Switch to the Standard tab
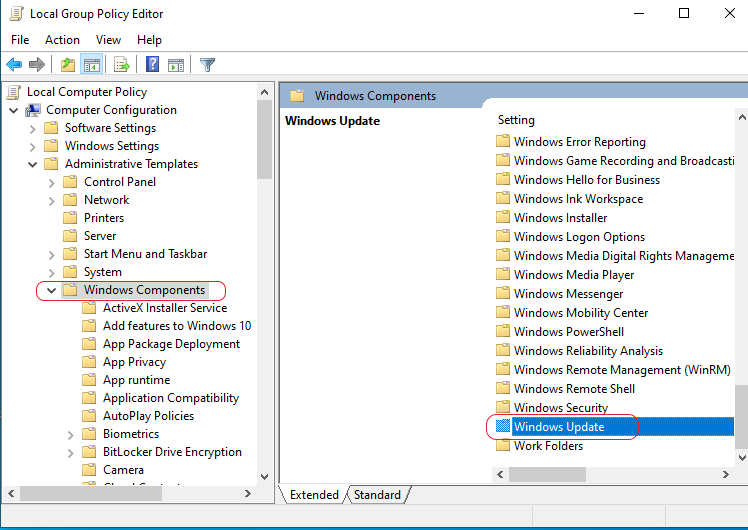The width and height of the screenshot is (748, 530). pos(377,495)
